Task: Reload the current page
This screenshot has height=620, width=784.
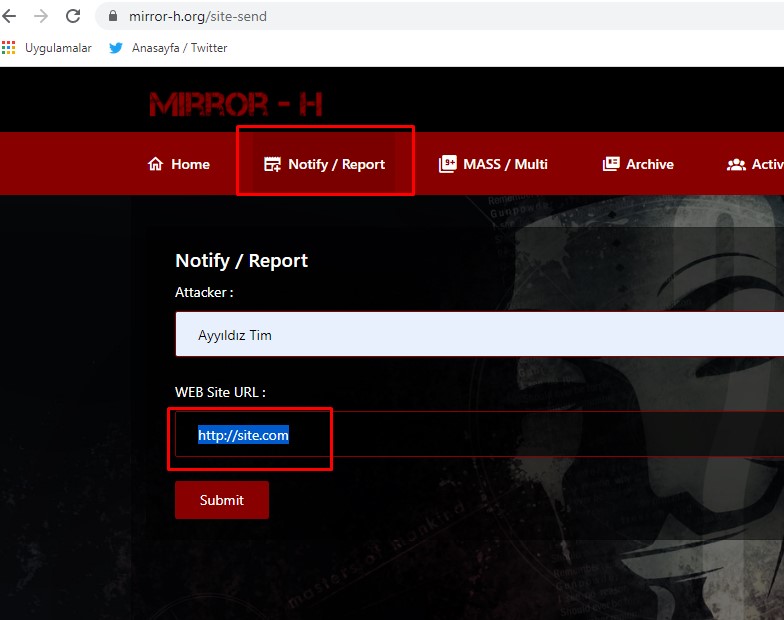Action: point(73,16)
